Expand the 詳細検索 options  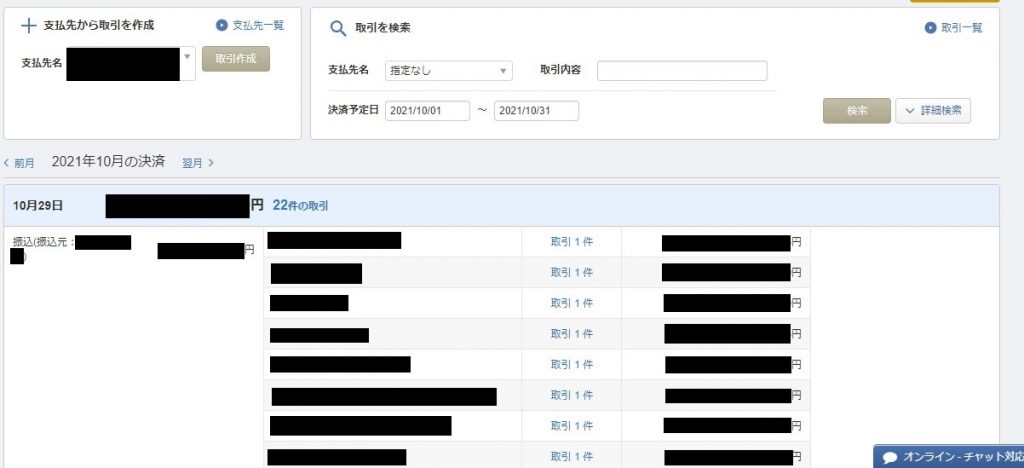[x=932, y=111]
